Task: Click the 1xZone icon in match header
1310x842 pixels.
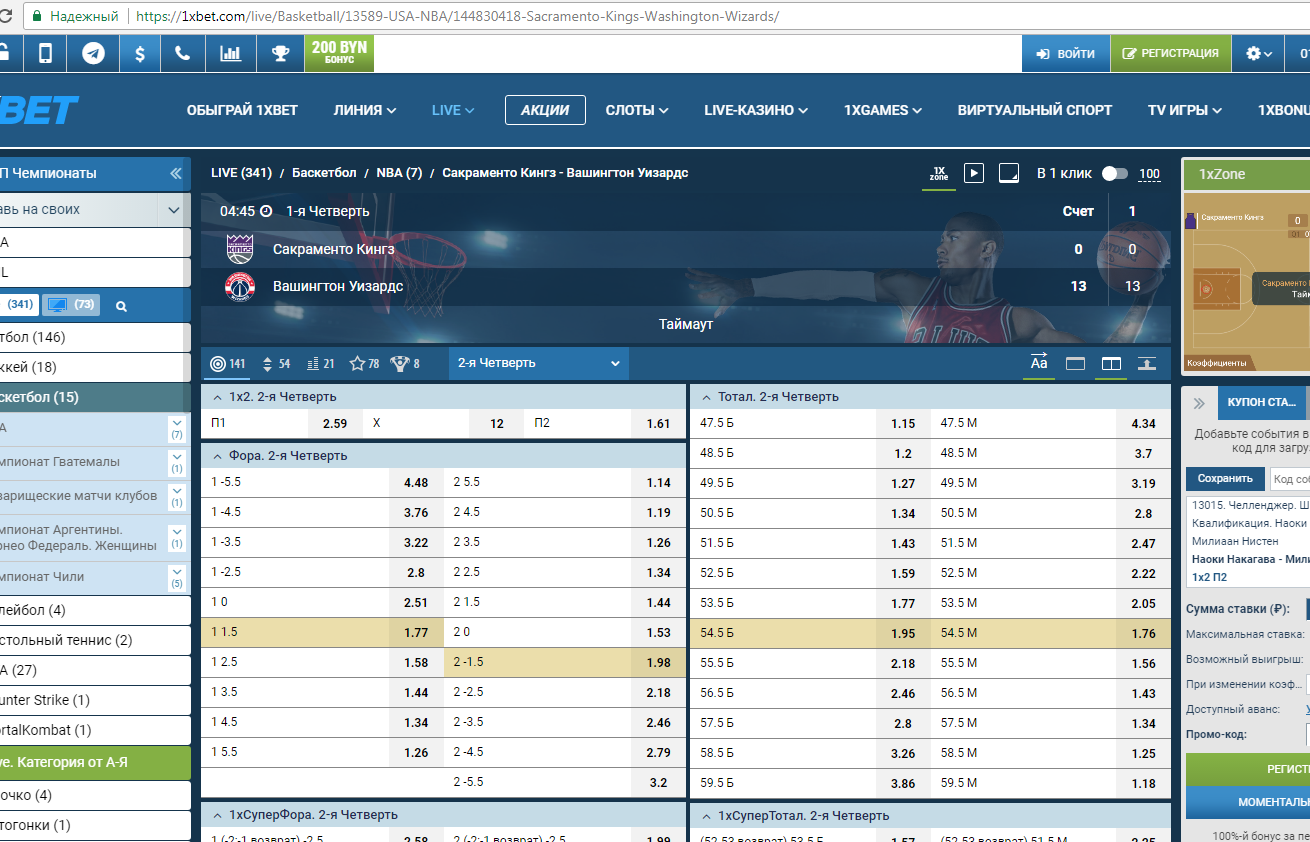Action: [x=938, y=174]
